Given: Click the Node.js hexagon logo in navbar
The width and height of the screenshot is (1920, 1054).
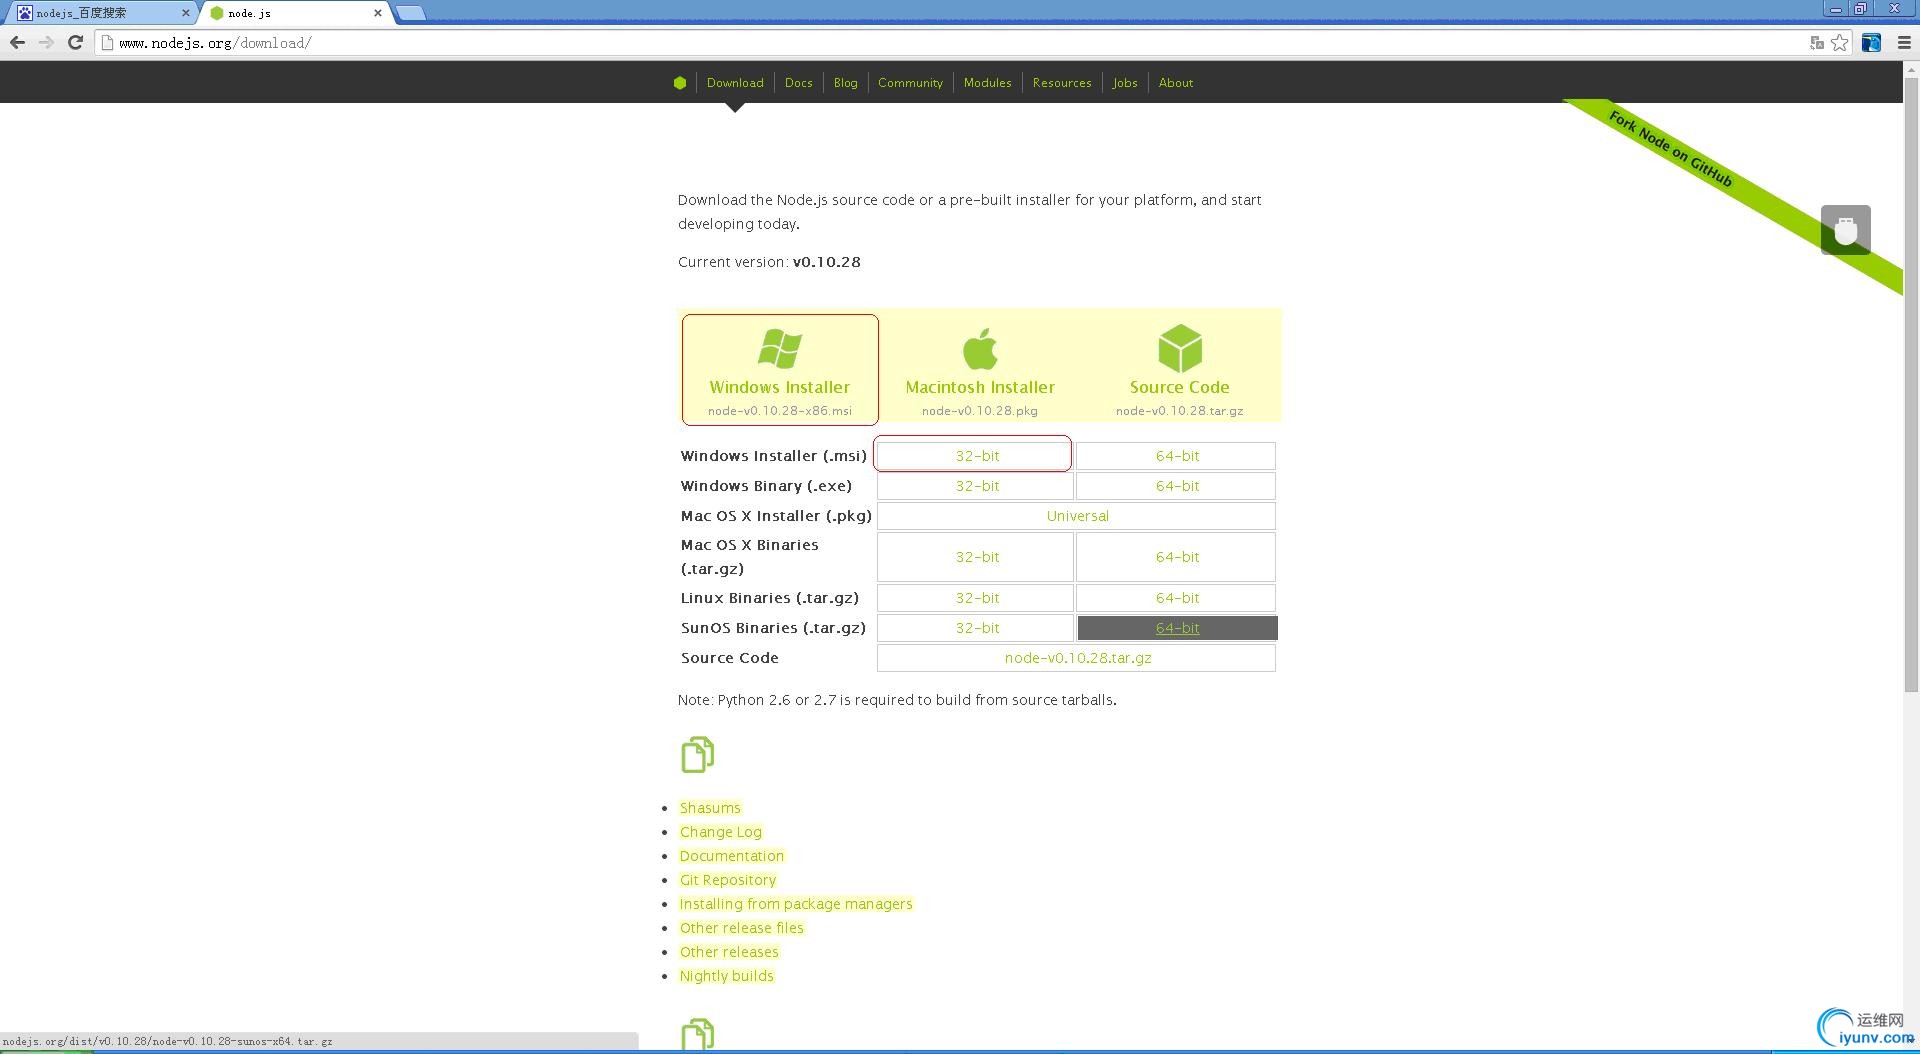Looking at the screenshot, I should coord(680,83).
